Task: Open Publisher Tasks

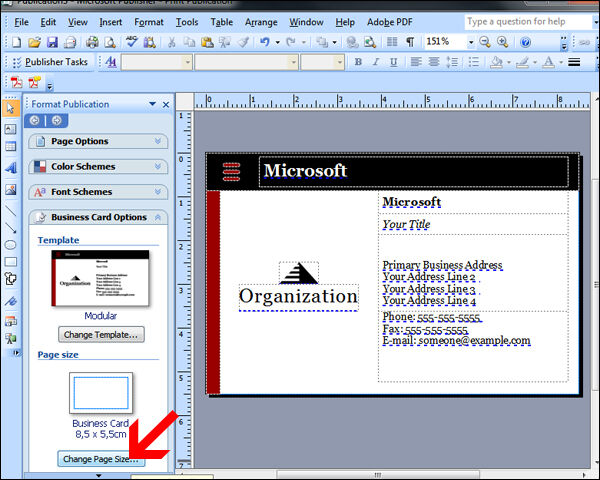Action: 51,62
